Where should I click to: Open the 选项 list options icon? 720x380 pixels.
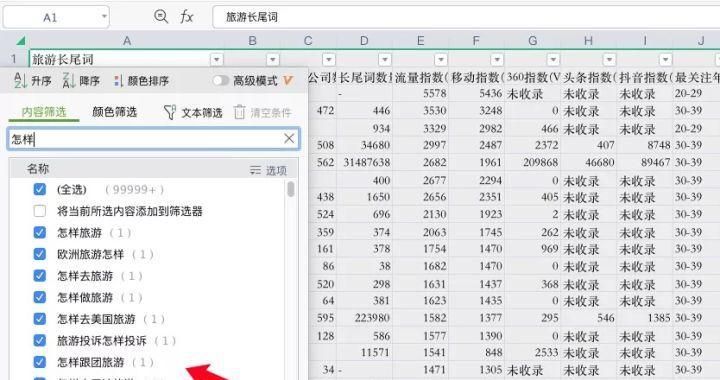tap(255, 170)
